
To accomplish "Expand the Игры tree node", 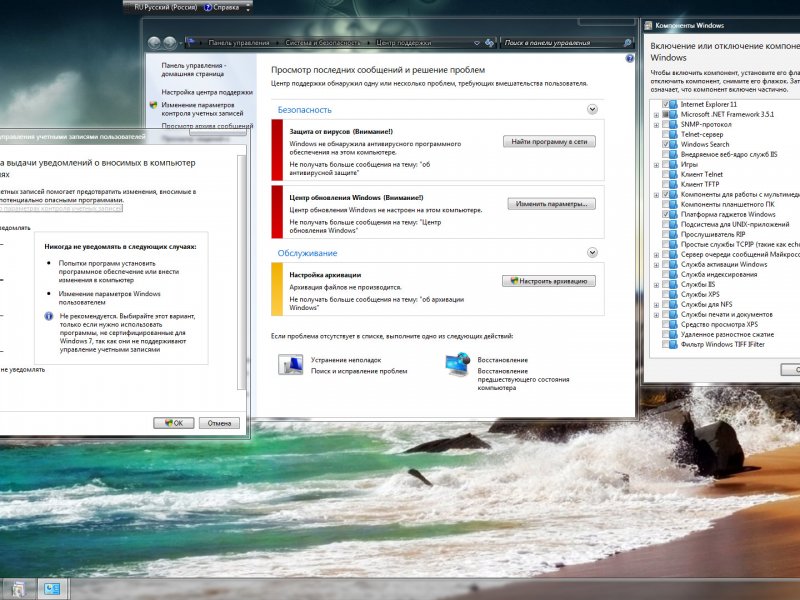I will point(657,165).
